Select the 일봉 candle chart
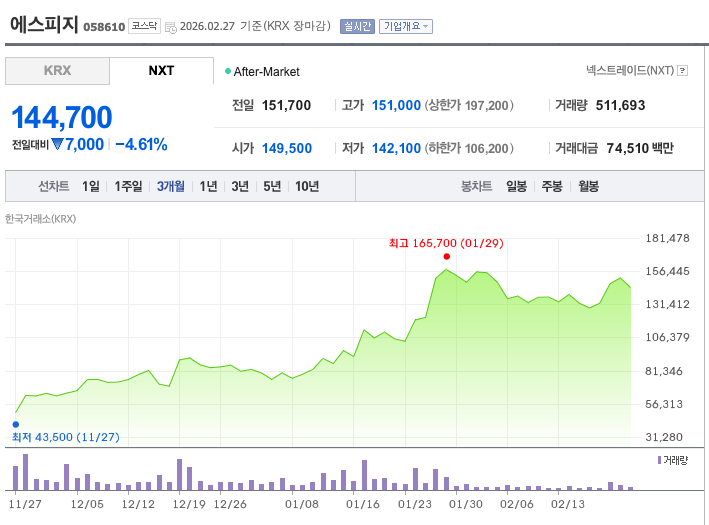709x525 pixels. pos(516,186)
